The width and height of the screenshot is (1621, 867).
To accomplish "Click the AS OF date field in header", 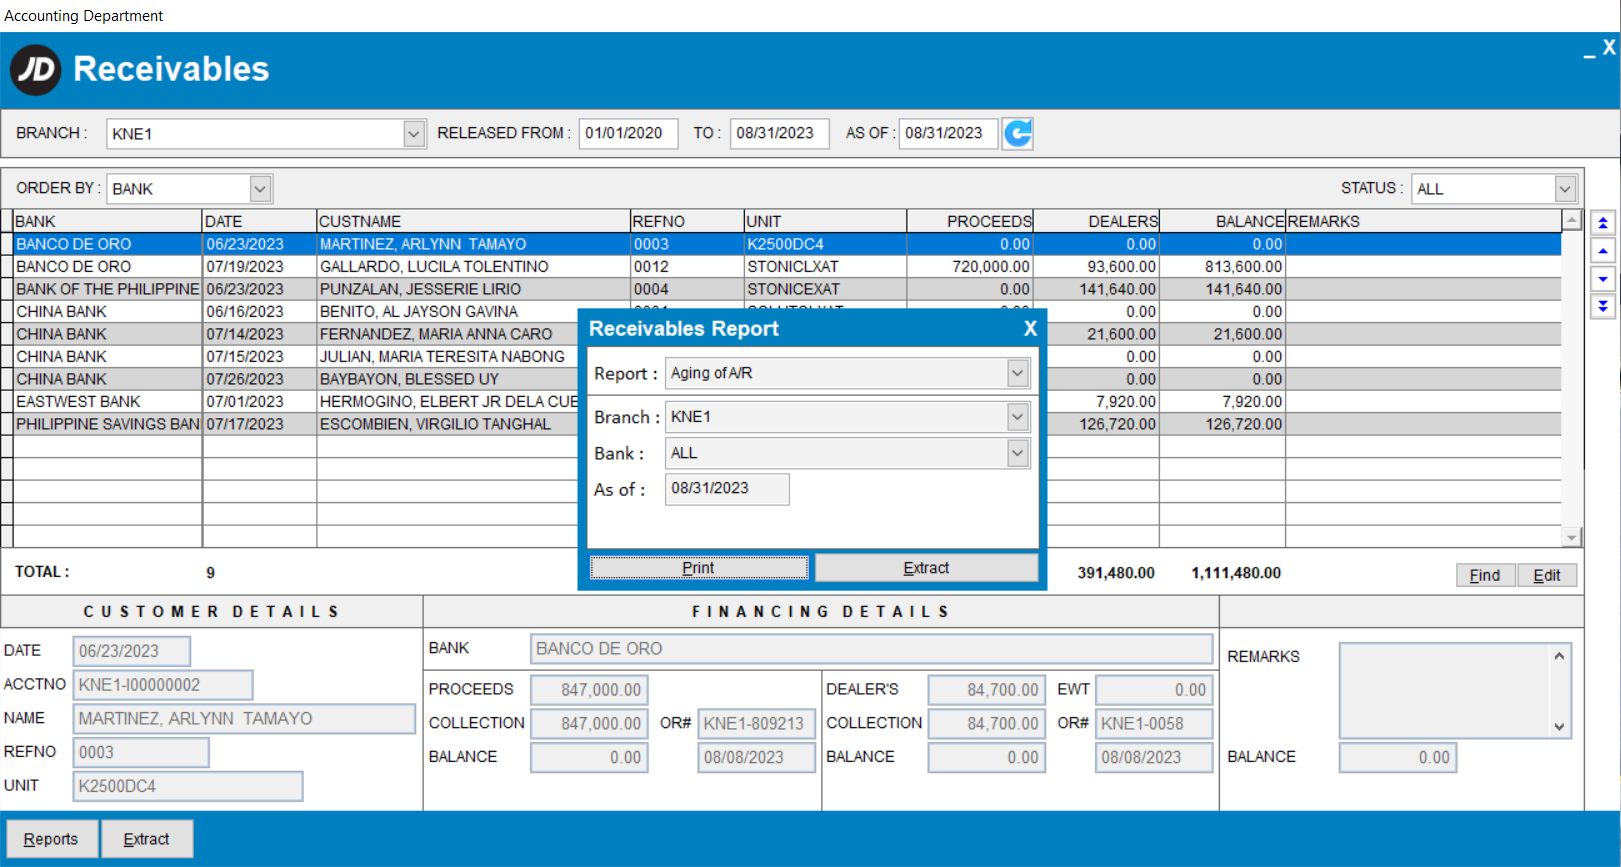I will [x=948, y=133].
